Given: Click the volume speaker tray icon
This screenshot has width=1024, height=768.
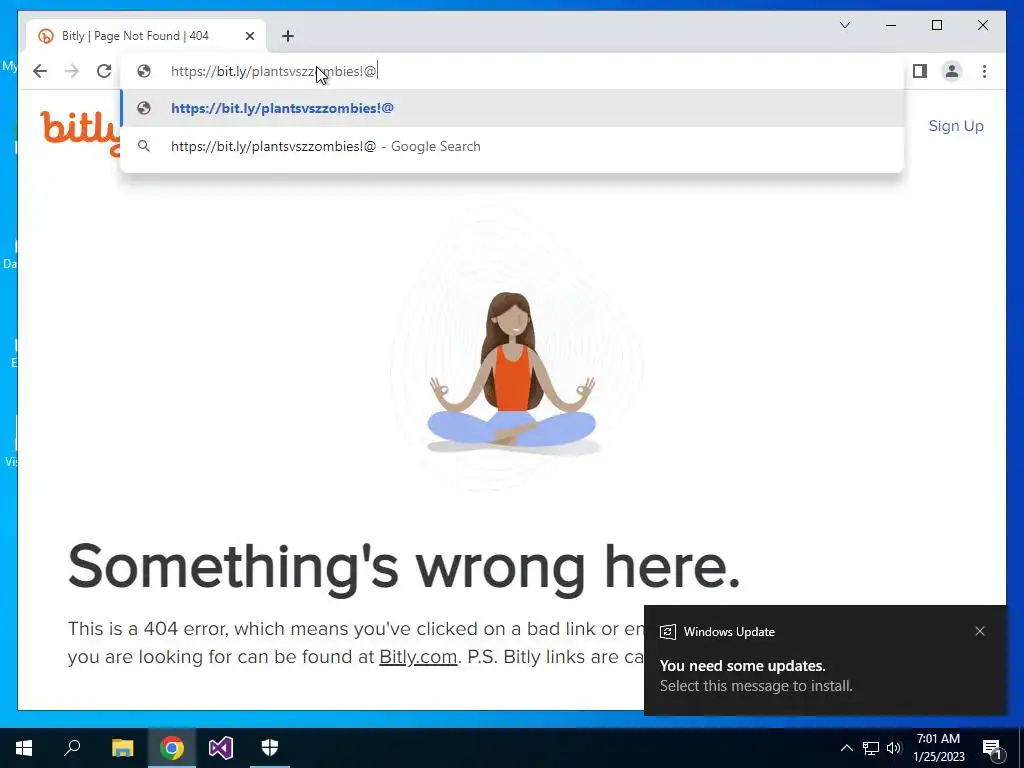Looking at the screenshot, I should (894, 748).
